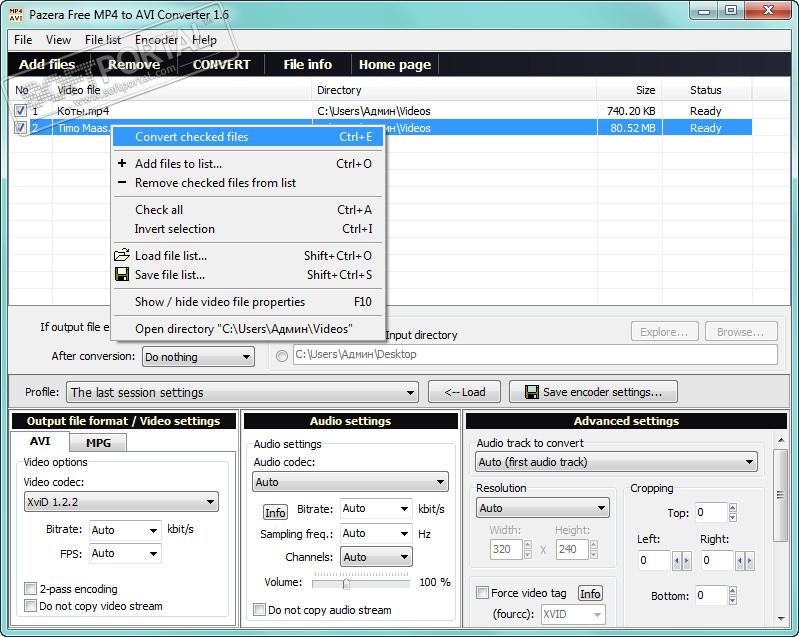
Task: Enable Force video tag checkbox
Action: coord(482,593)
